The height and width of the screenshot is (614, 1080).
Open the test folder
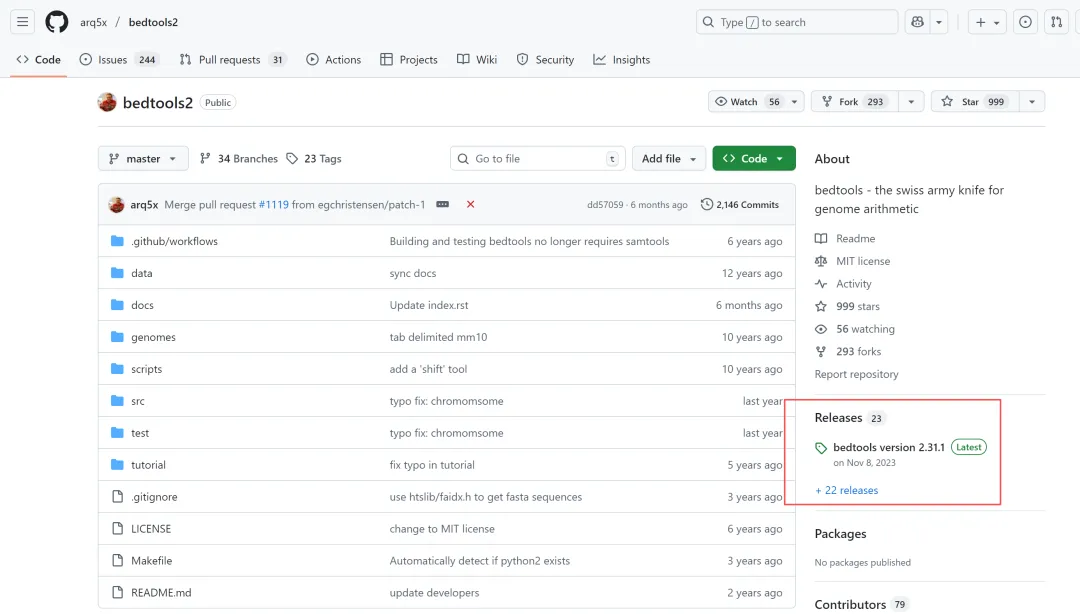pos(140,433)
